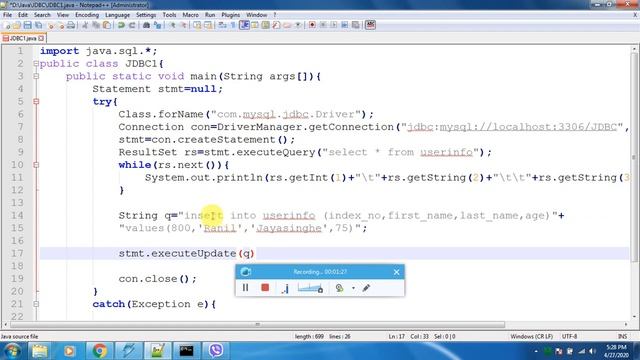640x360 pixels.
Task: Open the Edit menu
Action: click(x=23, y=15)
